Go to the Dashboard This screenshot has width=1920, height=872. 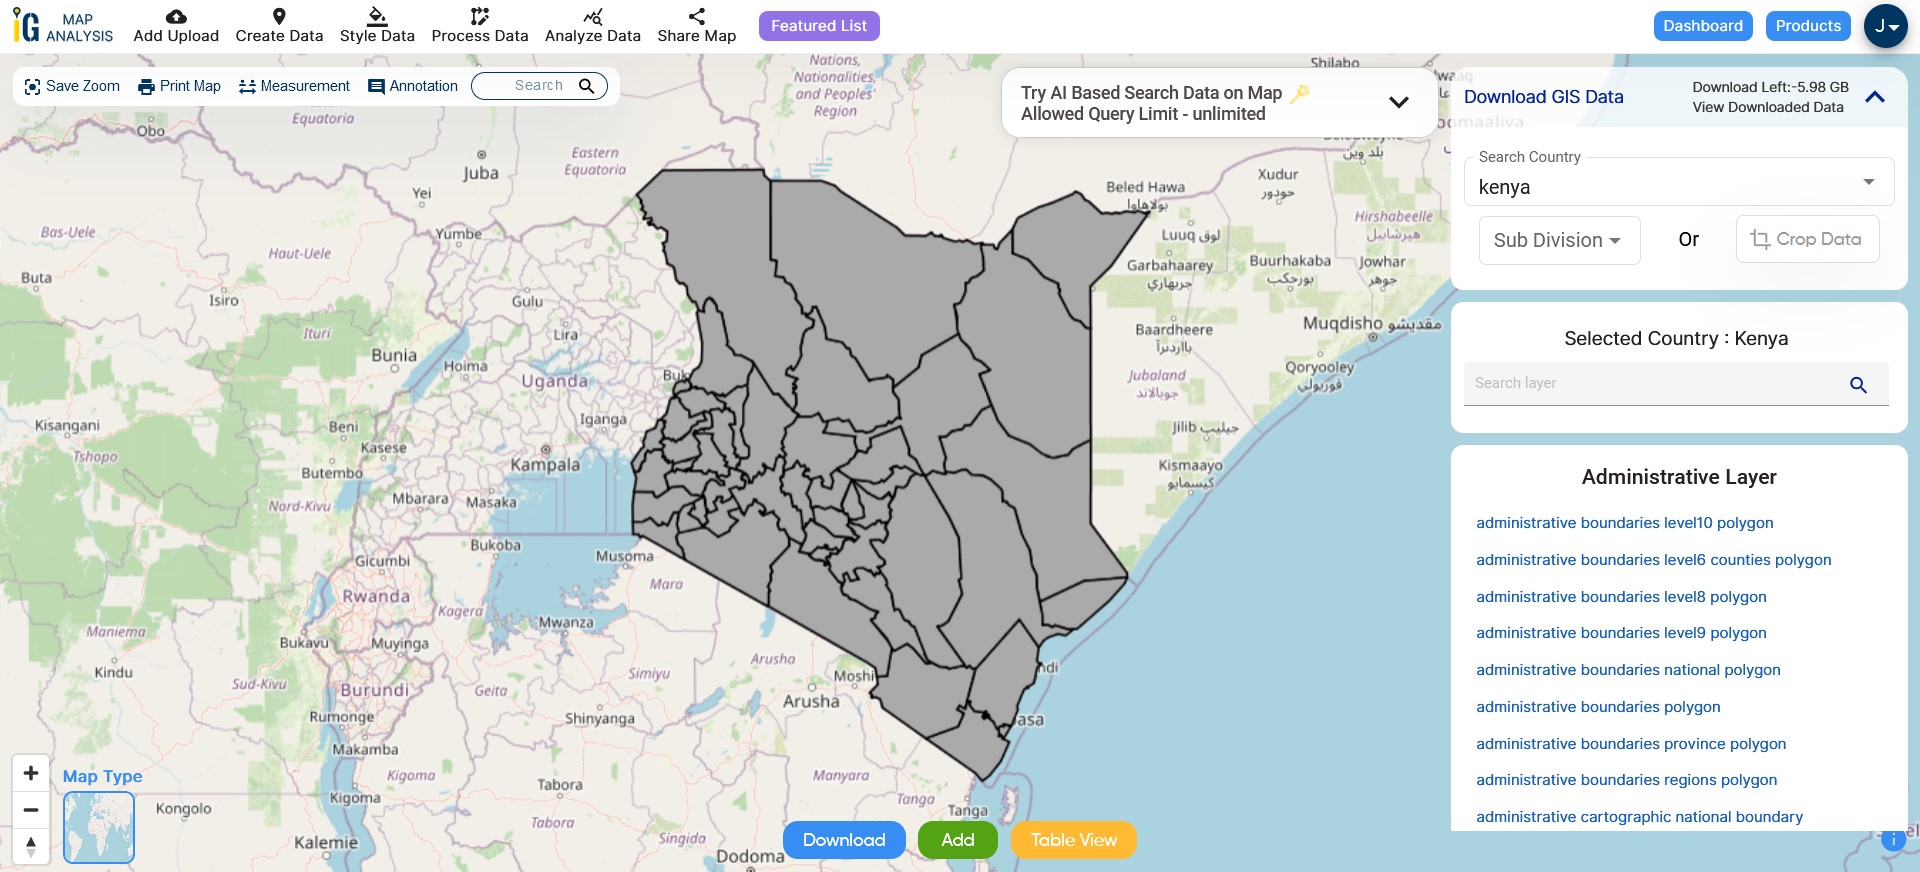1703,26
